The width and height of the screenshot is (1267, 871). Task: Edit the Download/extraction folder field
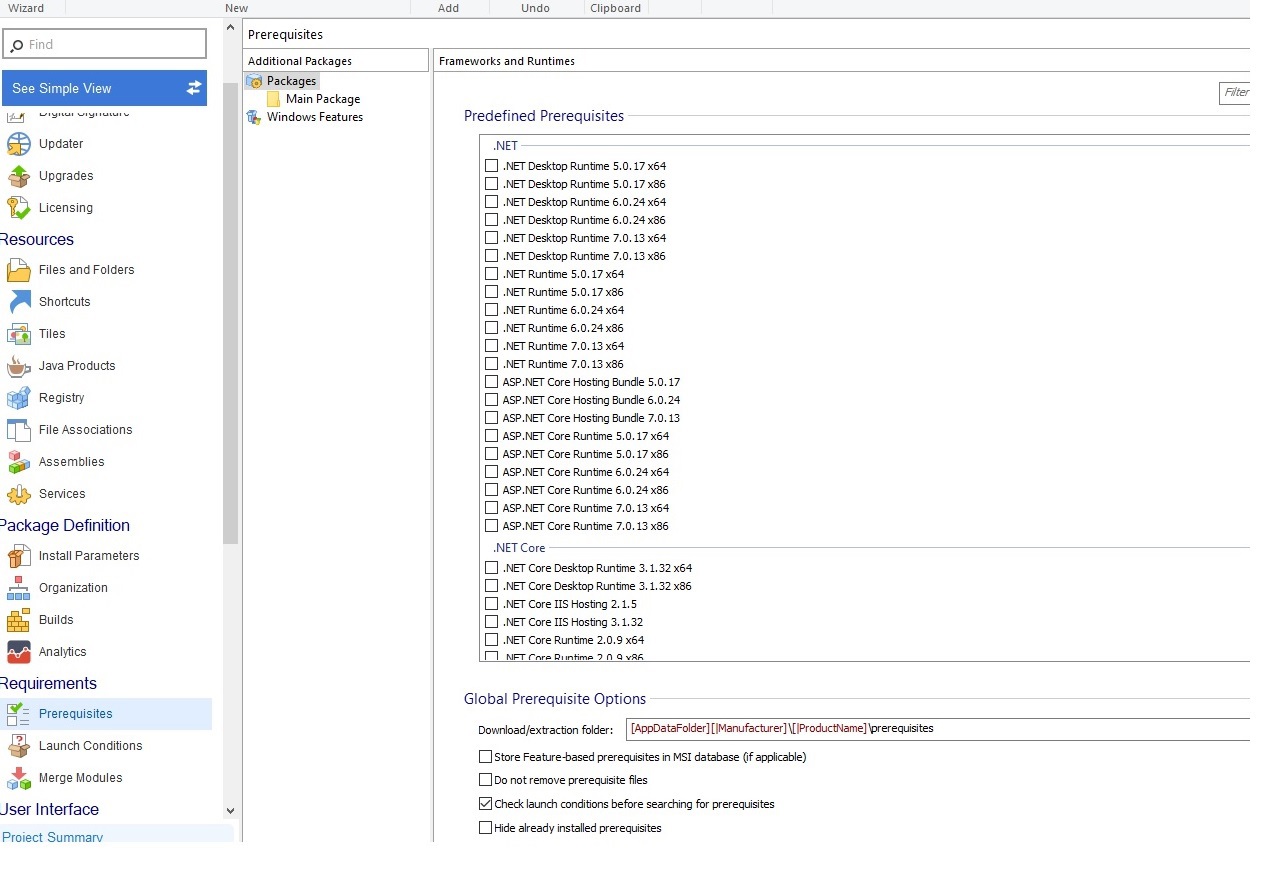point(938,729)
